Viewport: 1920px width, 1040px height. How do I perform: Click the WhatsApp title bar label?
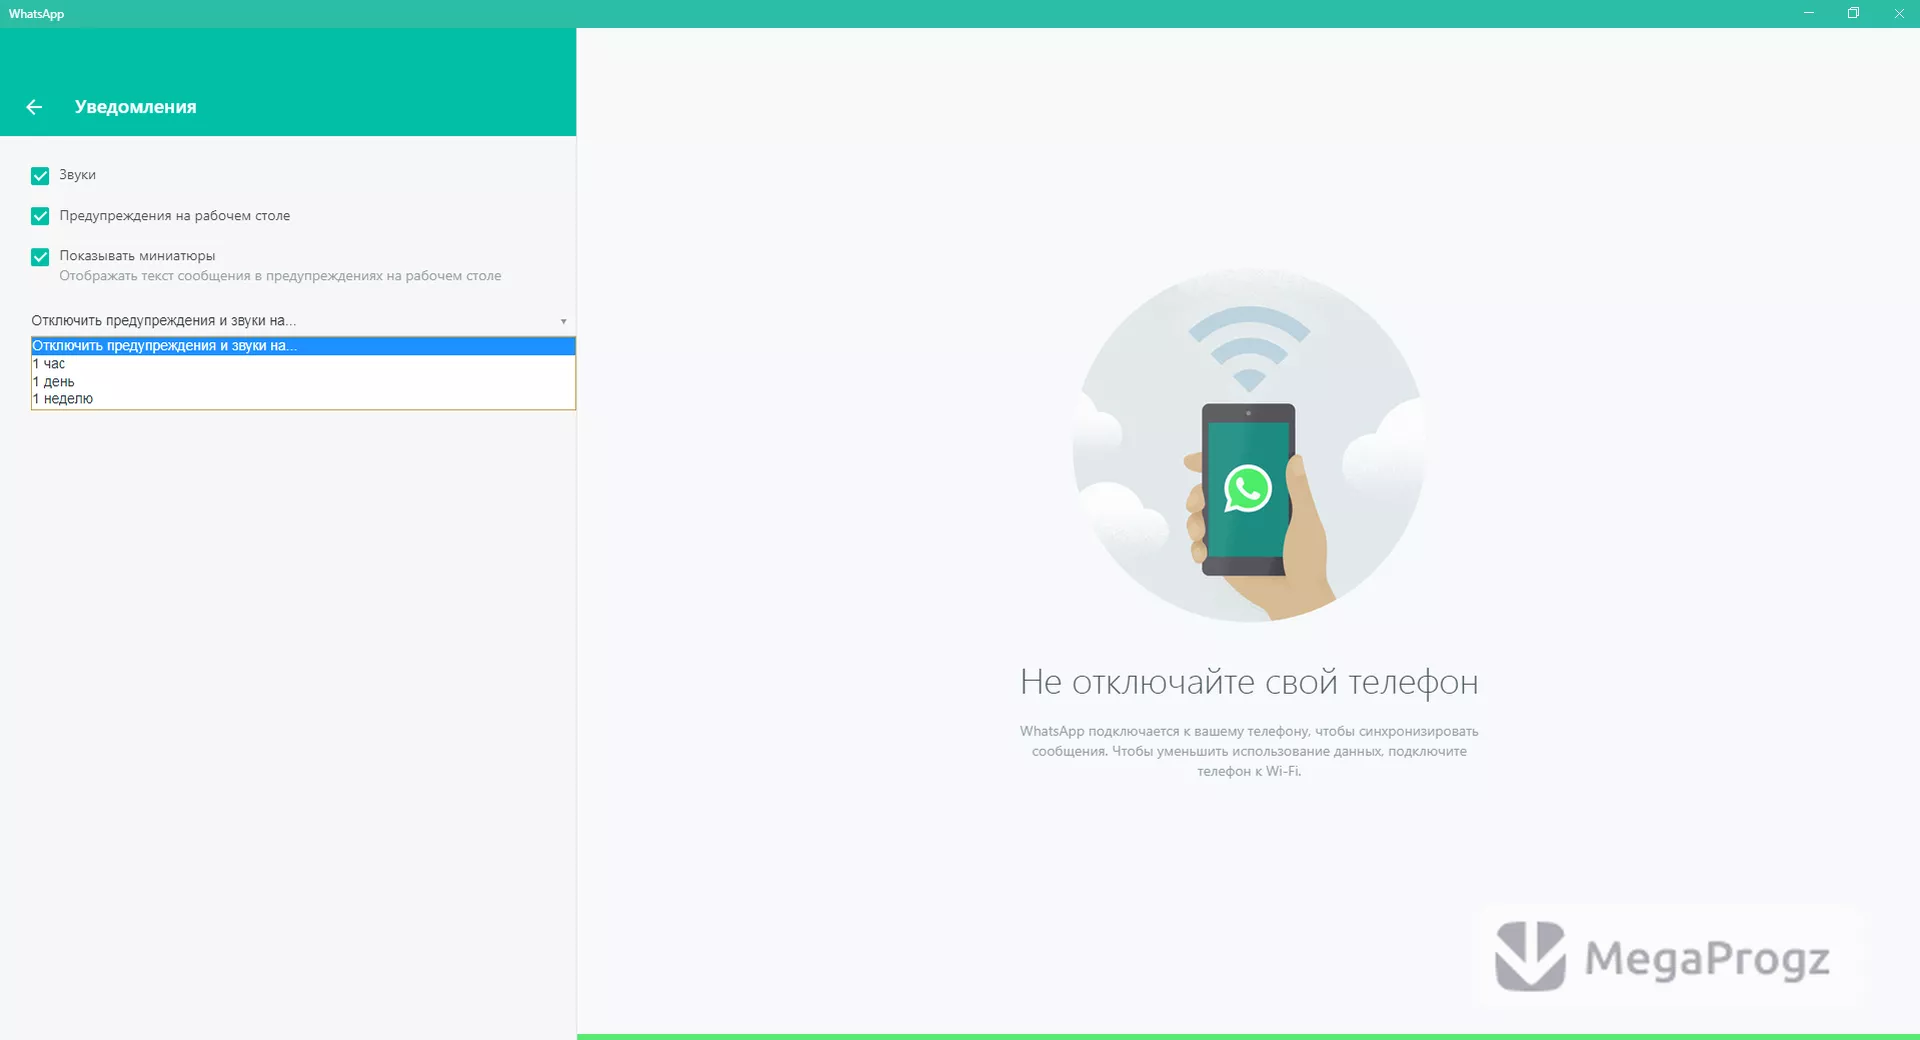(36, 14)
